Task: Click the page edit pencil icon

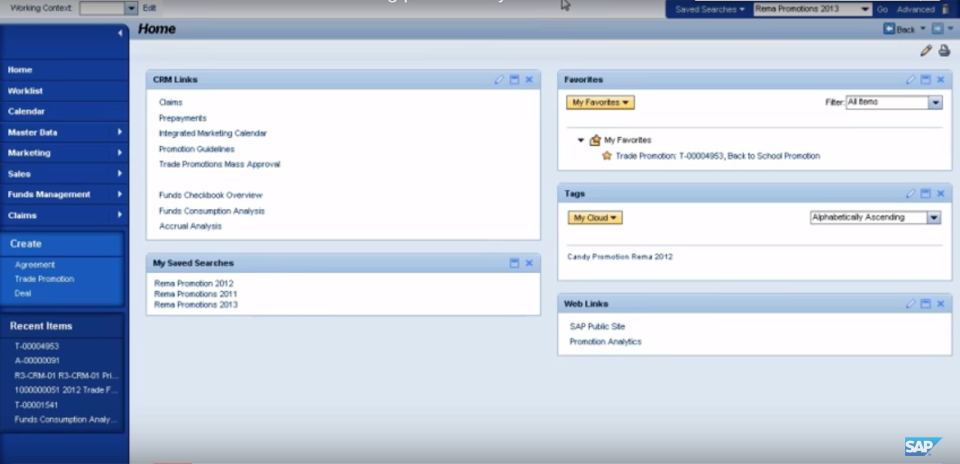Action: [926, 51]
